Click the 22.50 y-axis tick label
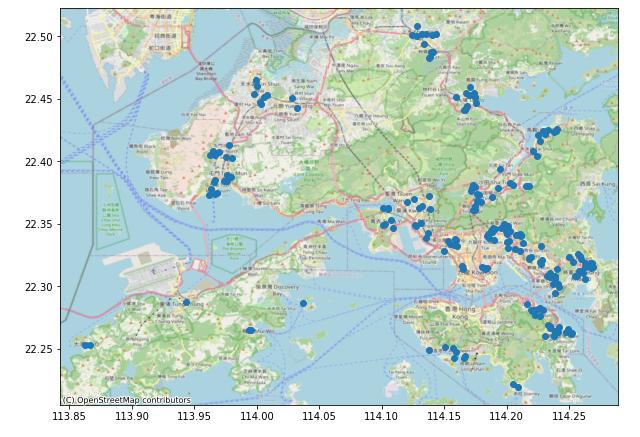Screen dimensions: 640x437 pyautogui.click(x=40, y=37)
